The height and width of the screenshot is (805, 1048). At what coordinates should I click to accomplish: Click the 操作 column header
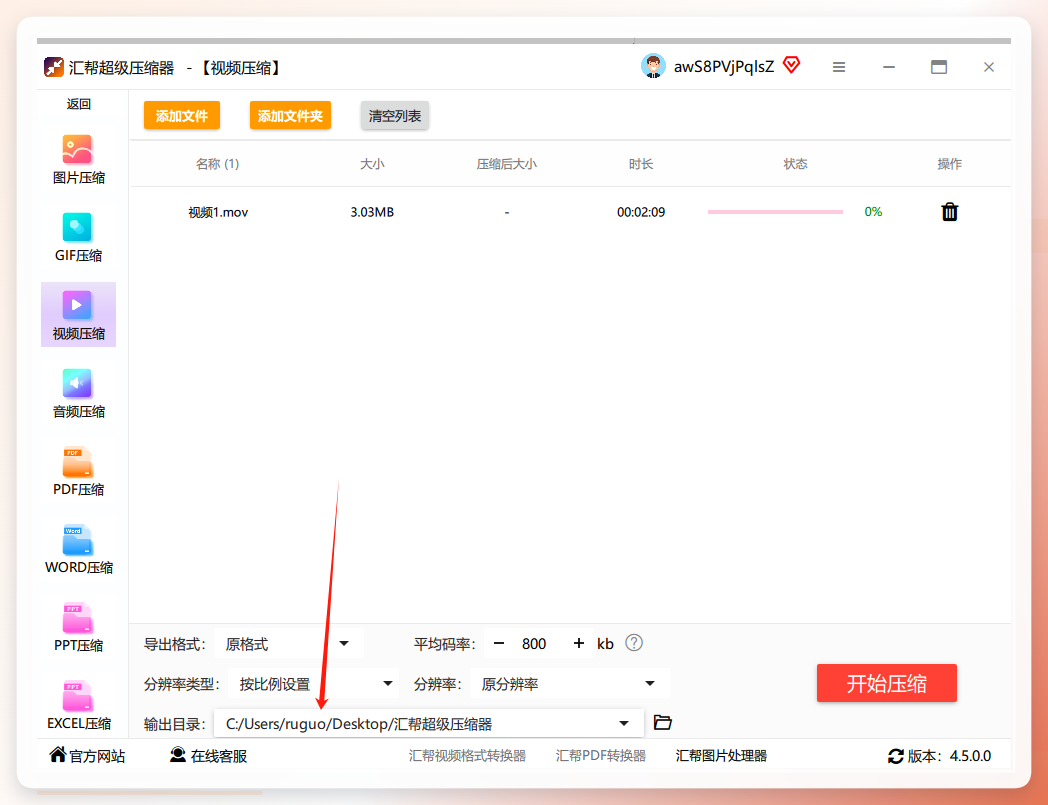coord(949,164)
